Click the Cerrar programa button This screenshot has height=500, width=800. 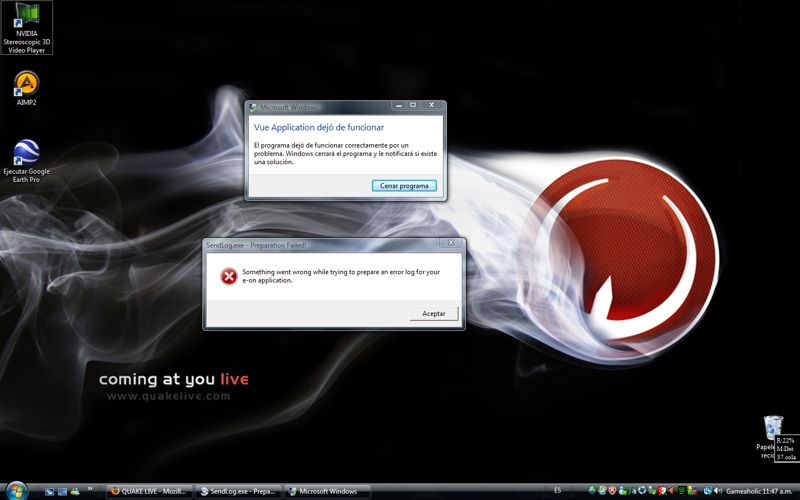404,186
